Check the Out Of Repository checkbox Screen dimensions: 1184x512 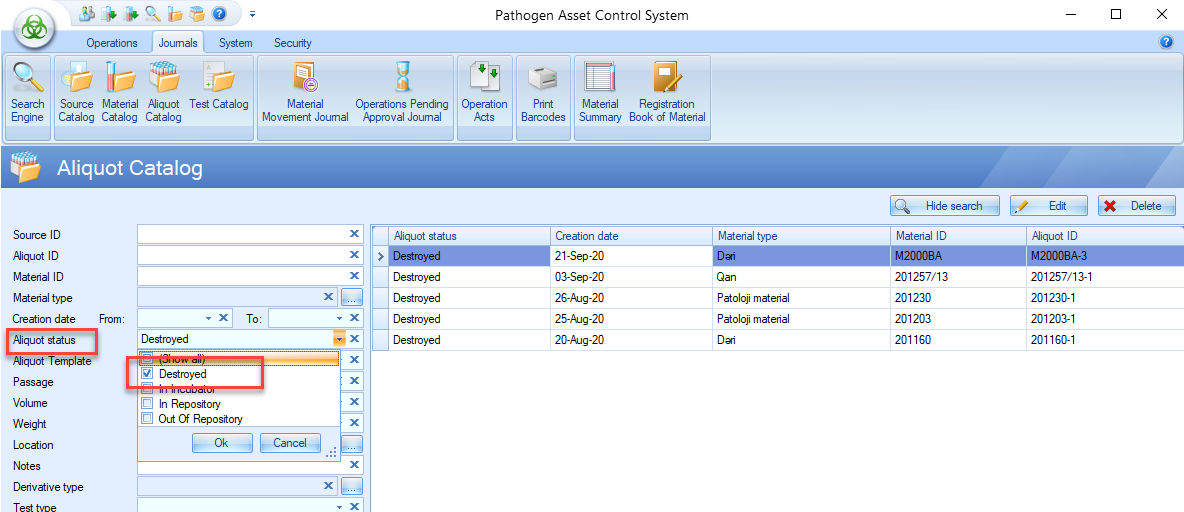(147, 419)
